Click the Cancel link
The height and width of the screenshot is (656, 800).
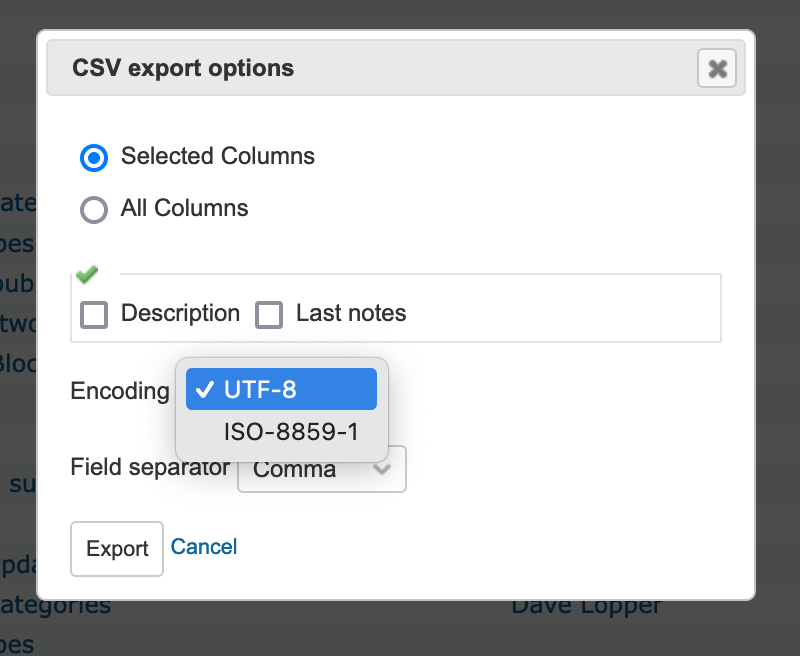tap(204, 547)
